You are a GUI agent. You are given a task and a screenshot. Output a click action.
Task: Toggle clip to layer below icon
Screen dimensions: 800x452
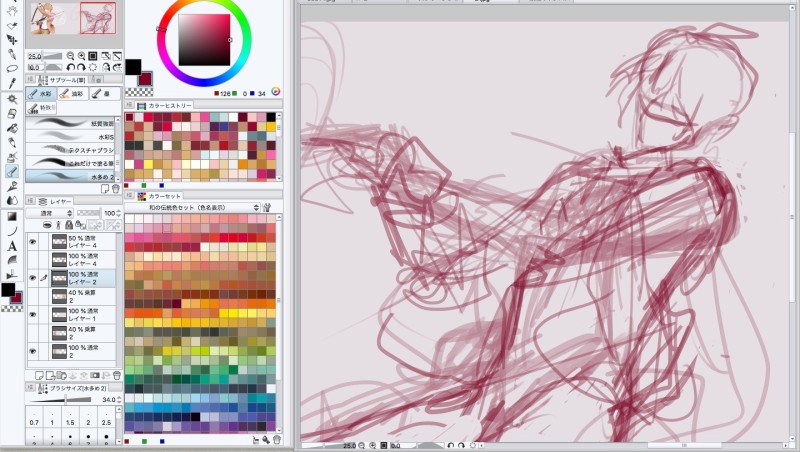tap(47, 224)
